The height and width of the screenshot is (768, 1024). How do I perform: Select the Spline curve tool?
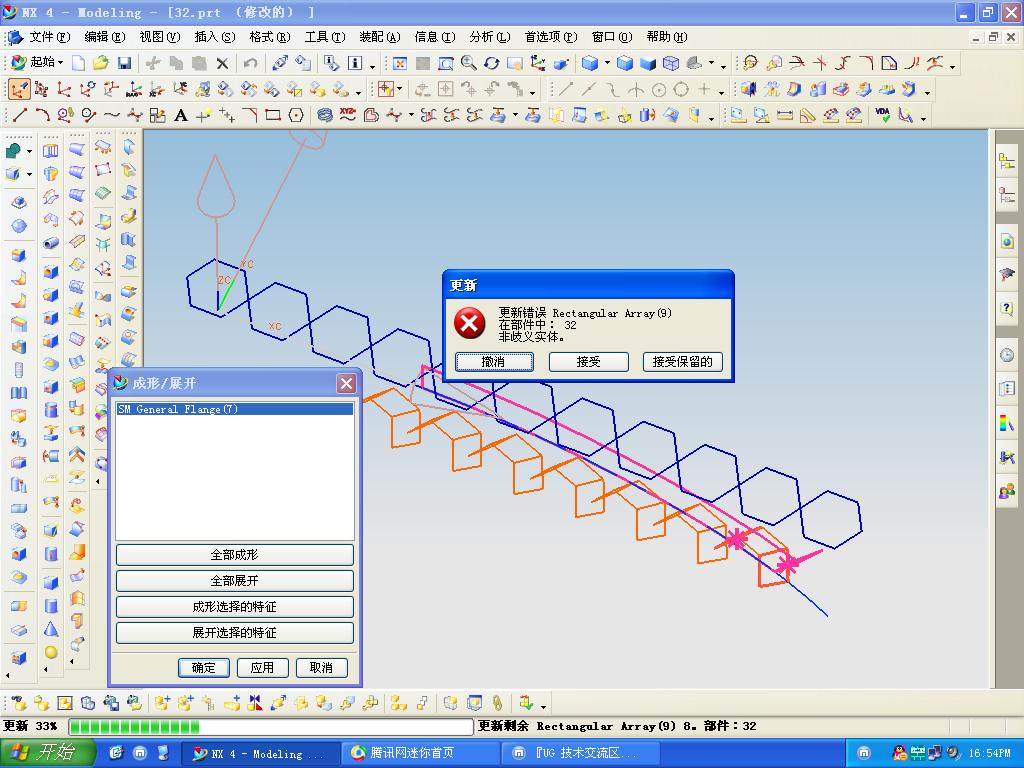point(112,116)
